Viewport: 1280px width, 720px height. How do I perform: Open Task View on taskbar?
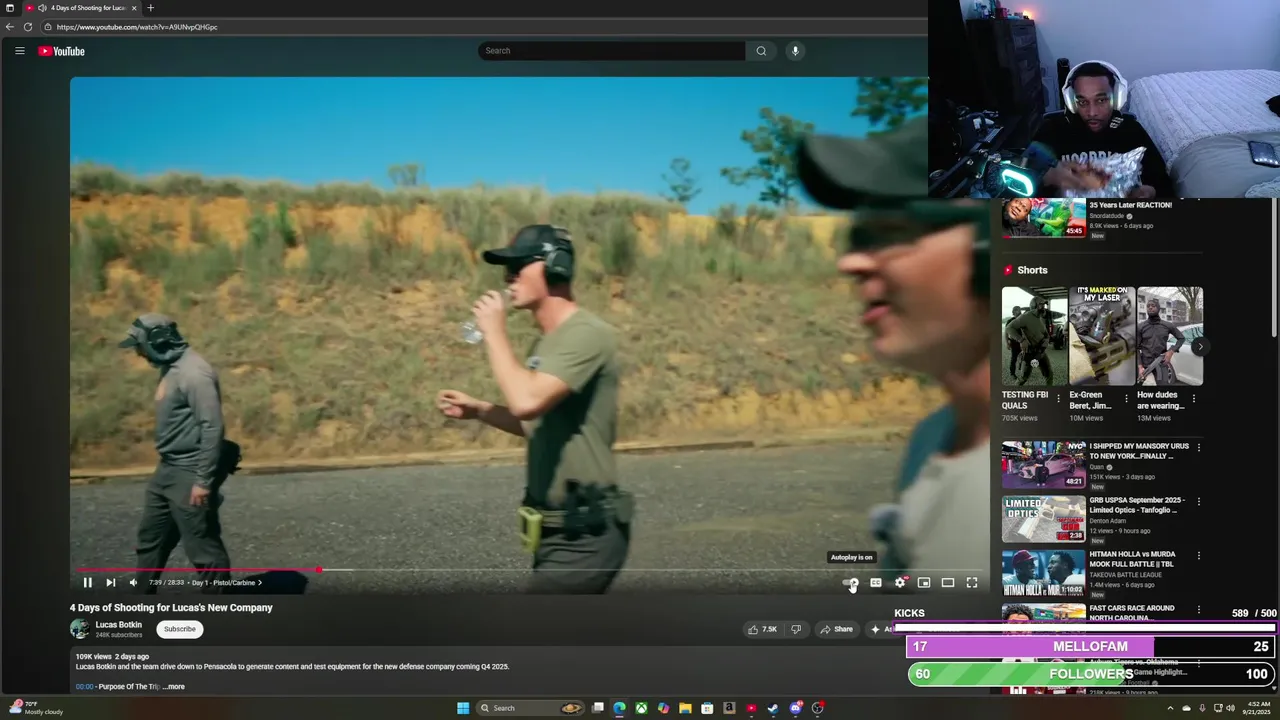pos(598,708)
